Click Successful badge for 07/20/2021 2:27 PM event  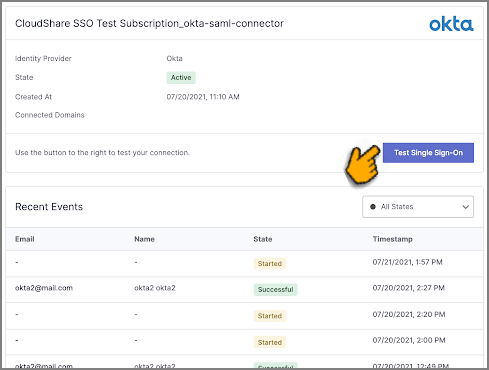point(275,289)
